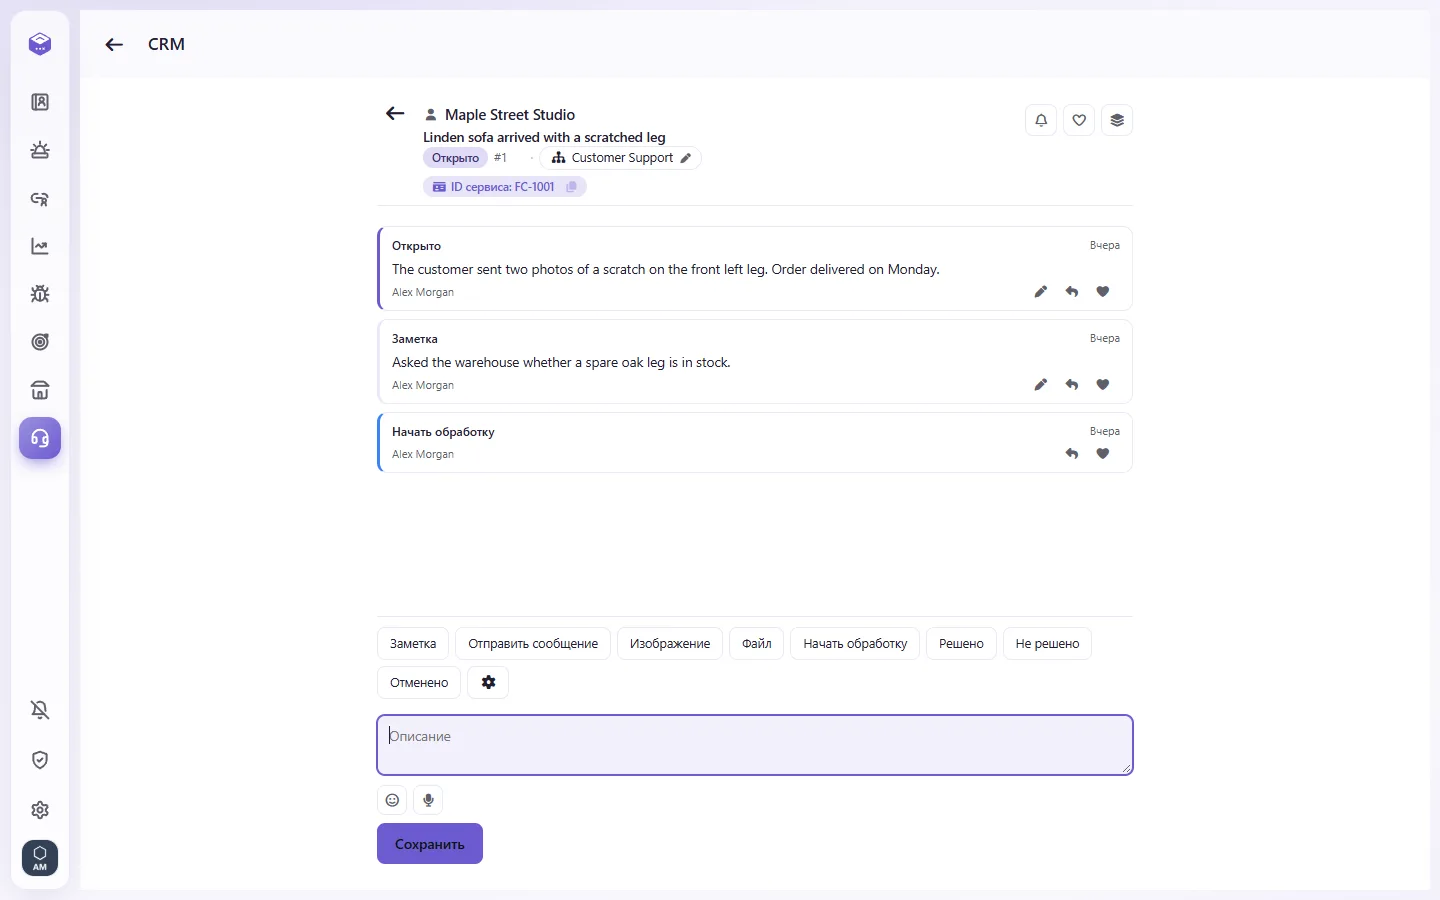Edit the Customer Support department assignment
This screenshot has height=900, width=1440.
[685, 158]
